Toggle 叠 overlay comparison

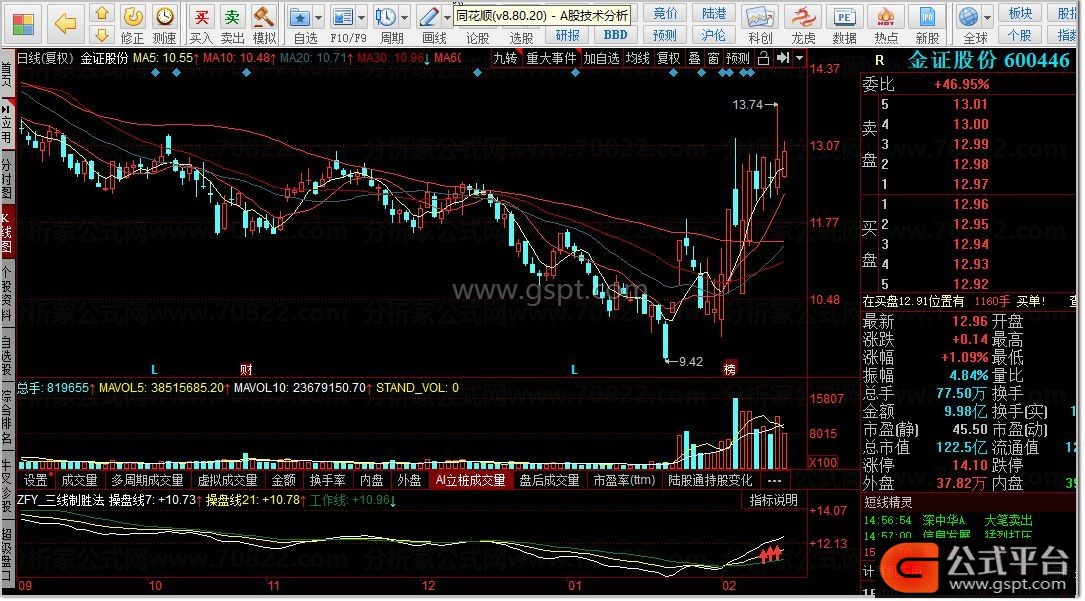(694, 58)
